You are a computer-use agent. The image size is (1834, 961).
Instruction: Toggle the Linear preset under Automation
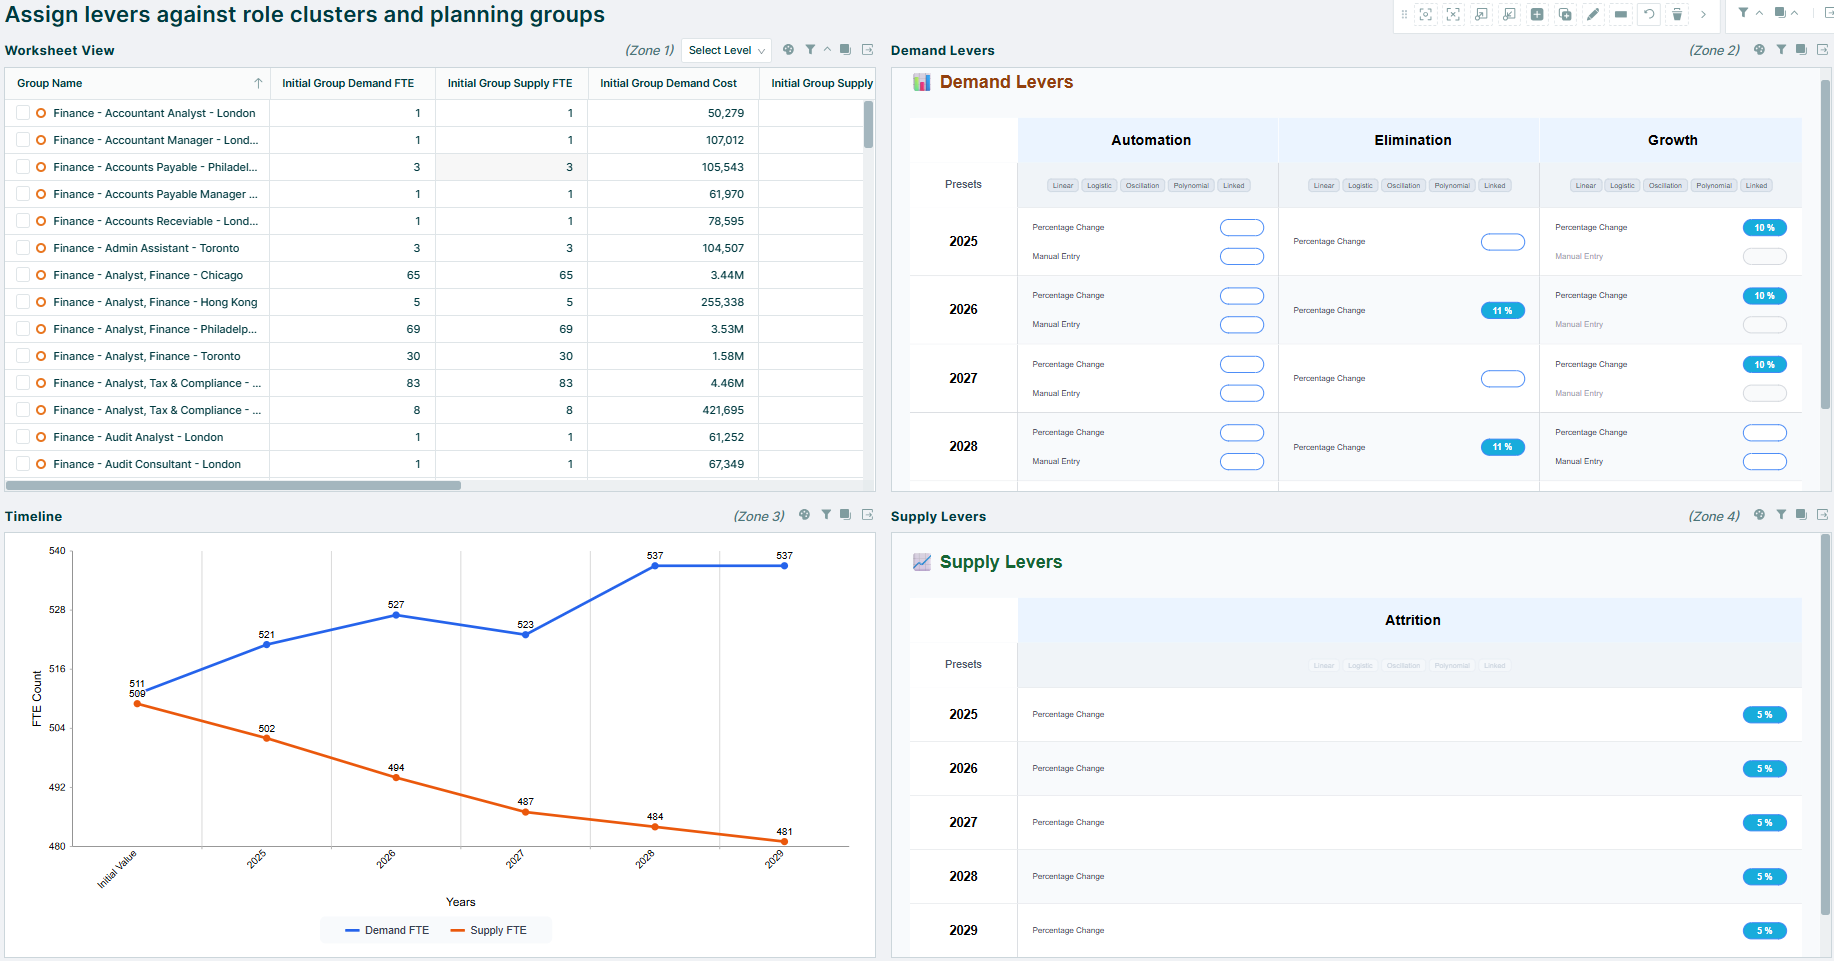pyautogui.click(x=1062, y=185)
